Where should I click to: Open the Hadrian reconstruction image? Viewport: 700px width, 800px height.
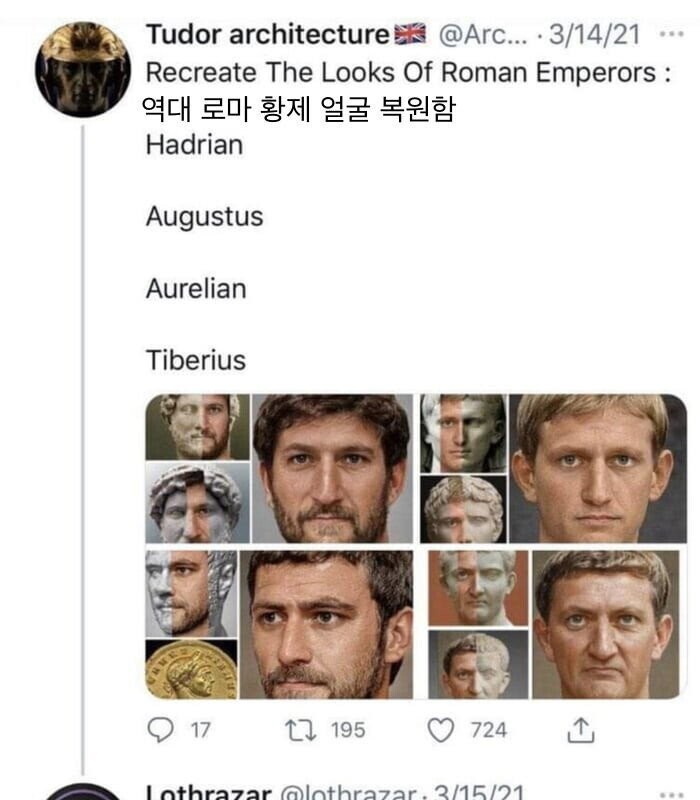click(x=279, y=468)
